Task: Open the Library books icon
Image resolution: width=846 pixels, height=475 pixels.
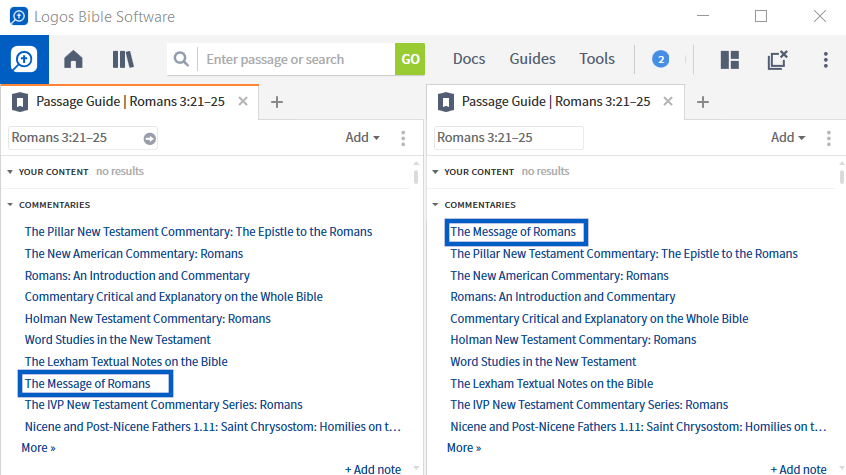Action: pyautogui.click(x=123, y=59)
